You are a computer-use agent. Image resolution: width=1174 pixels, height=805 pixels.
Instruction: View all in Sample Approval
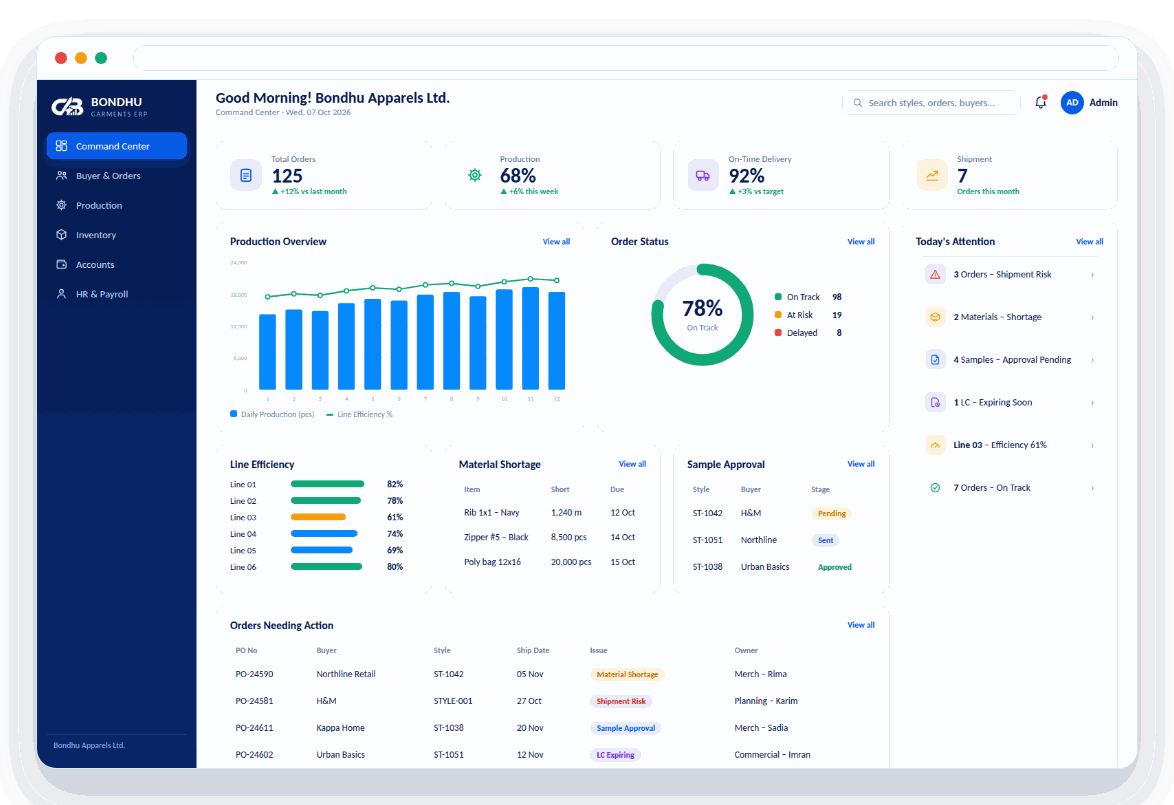point(861,464)
